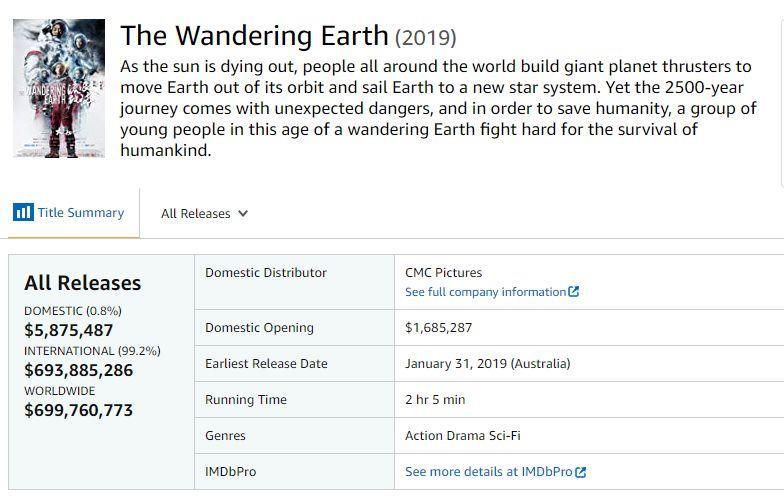784x500 pixels.
Task: Click the Action Drama Sci-Fi genres value
Action: tap(462, 436)
